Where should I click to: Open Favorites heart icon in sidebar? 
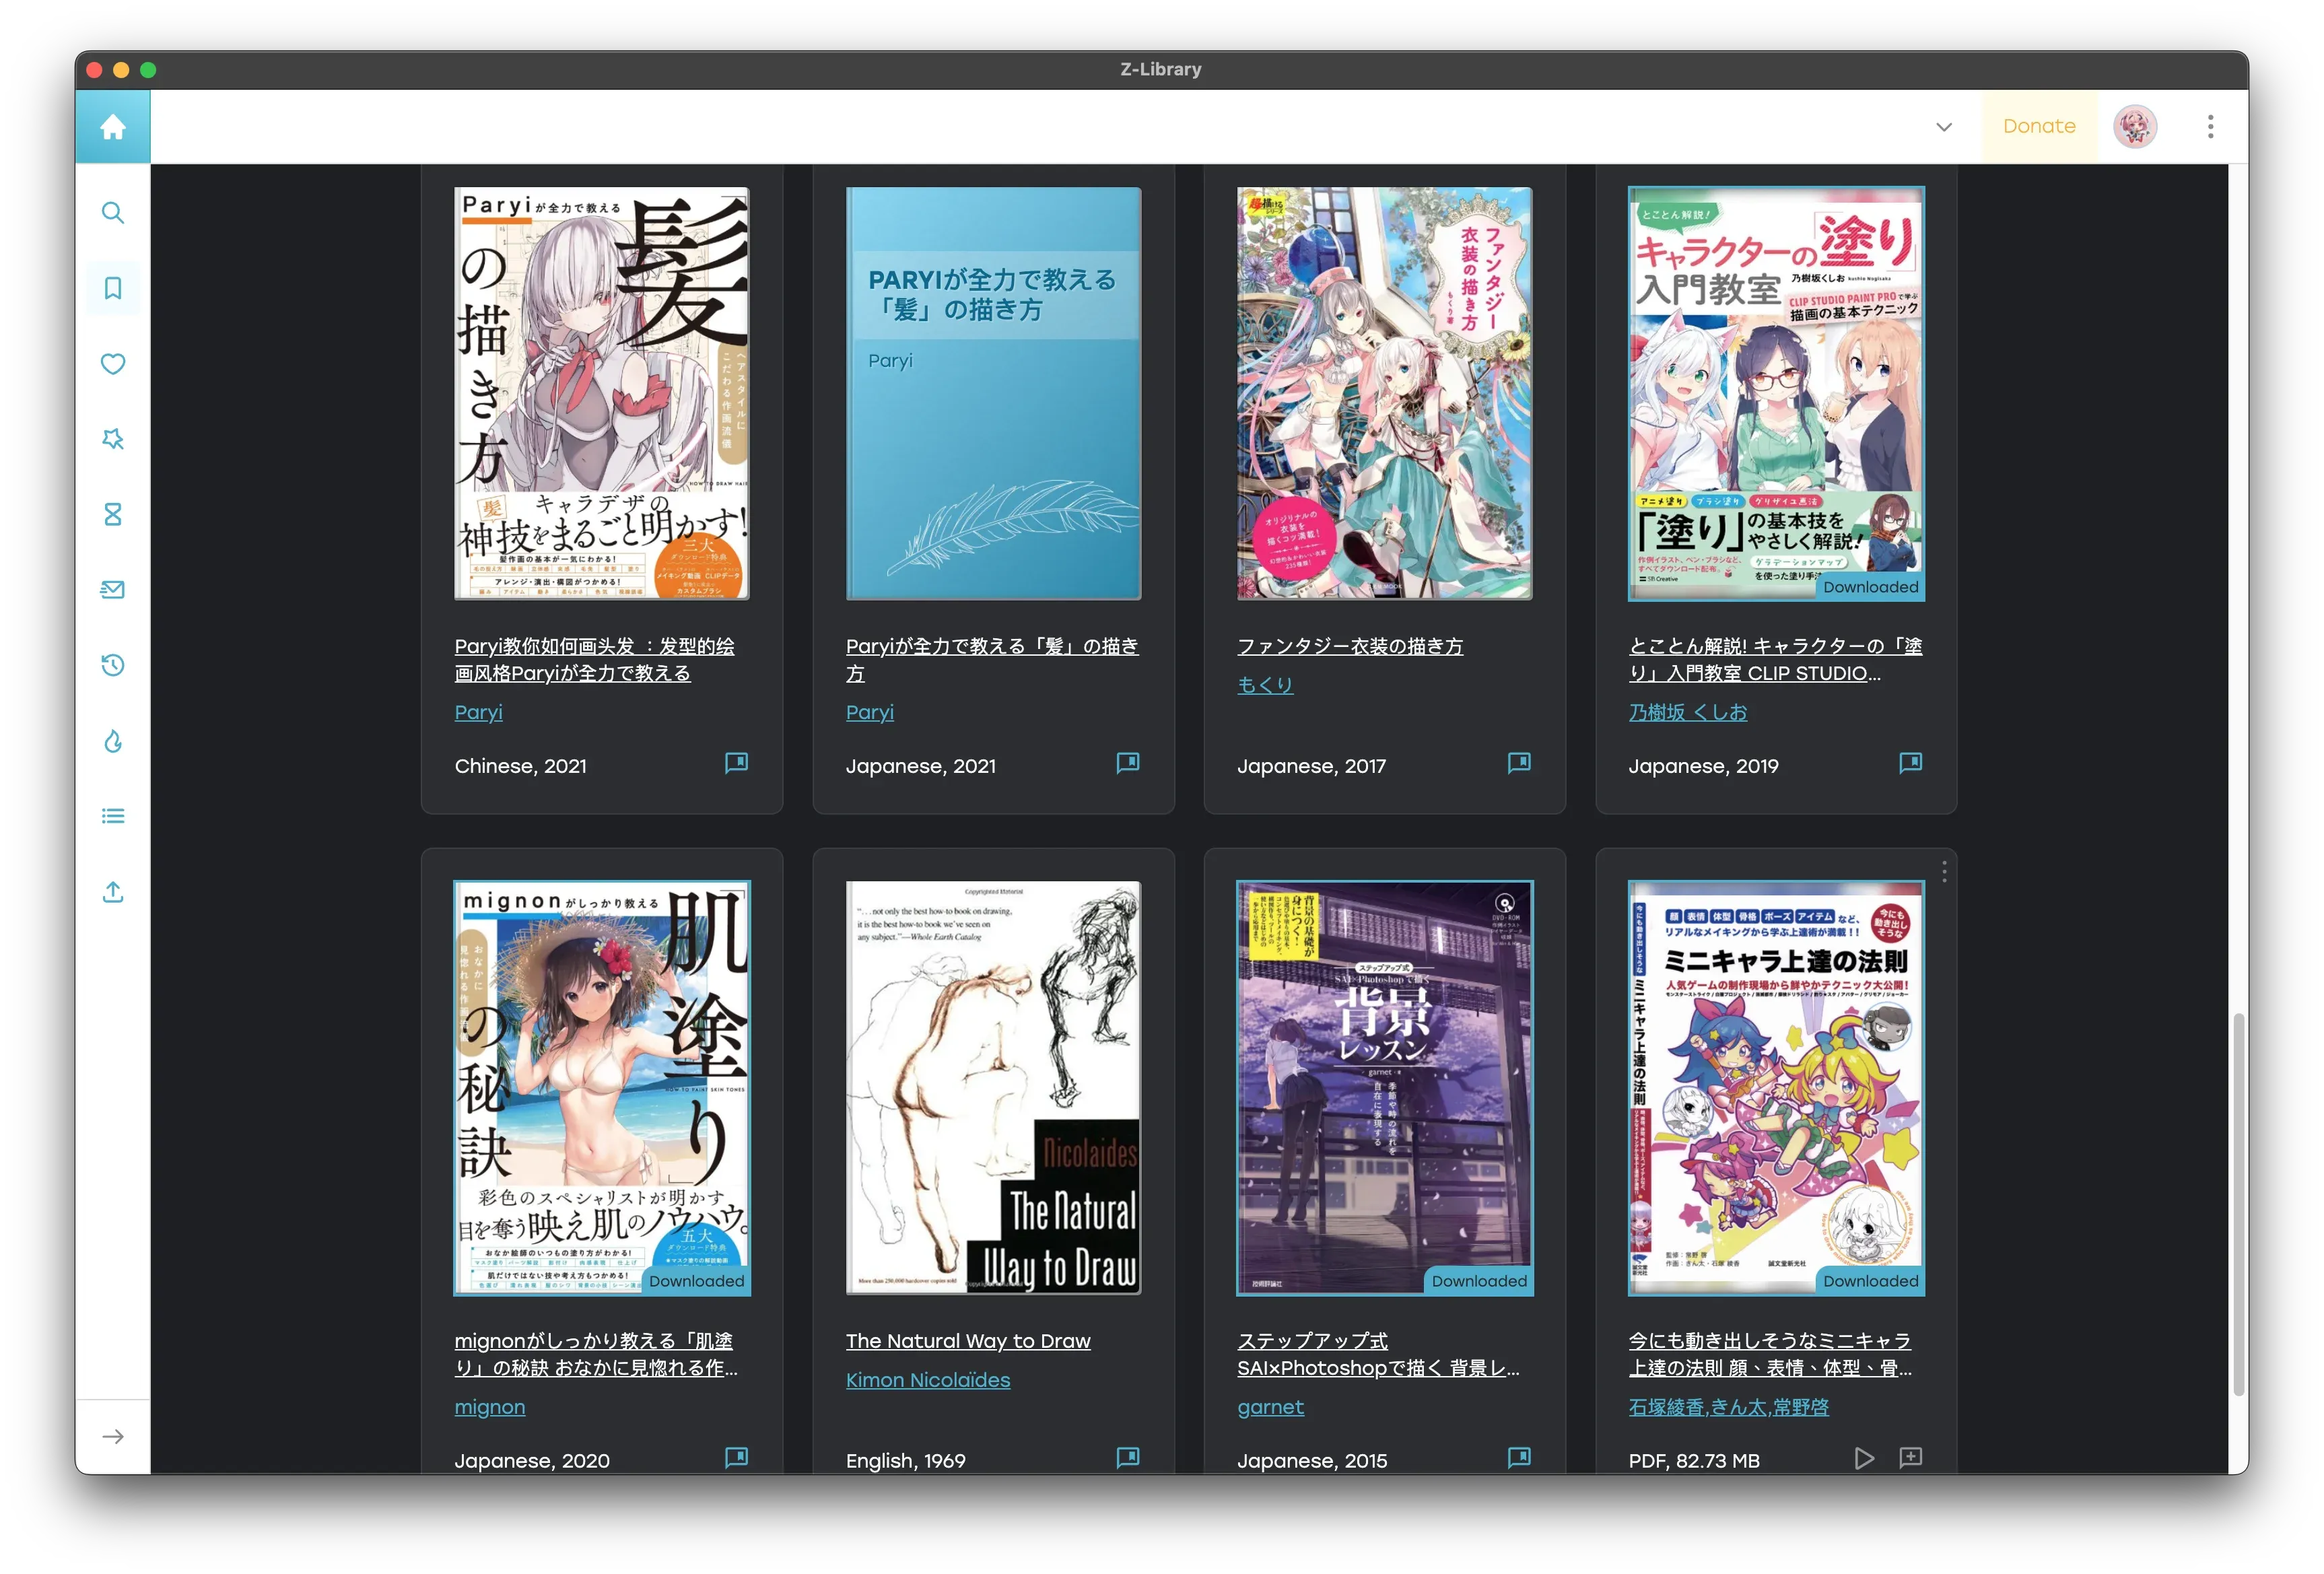point(113,364)
